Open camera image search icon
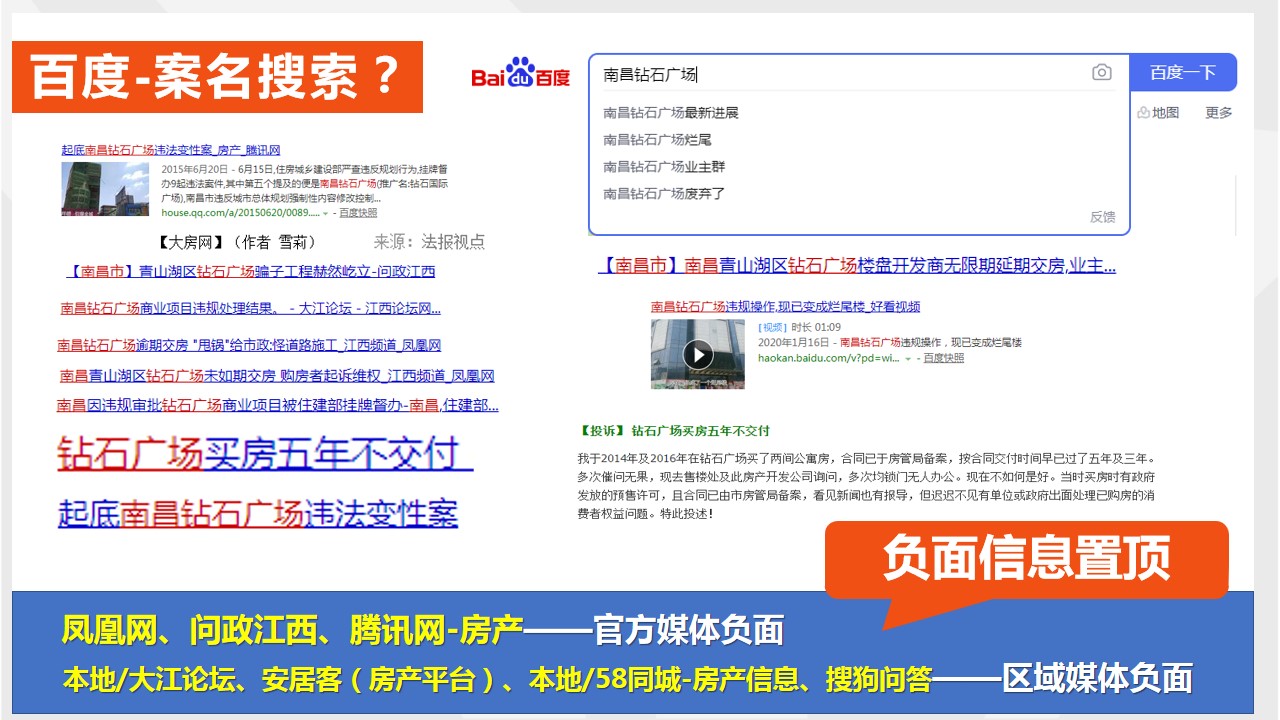The height and width of the screenshot is (720, 1280). click(x=1101, y=73)
